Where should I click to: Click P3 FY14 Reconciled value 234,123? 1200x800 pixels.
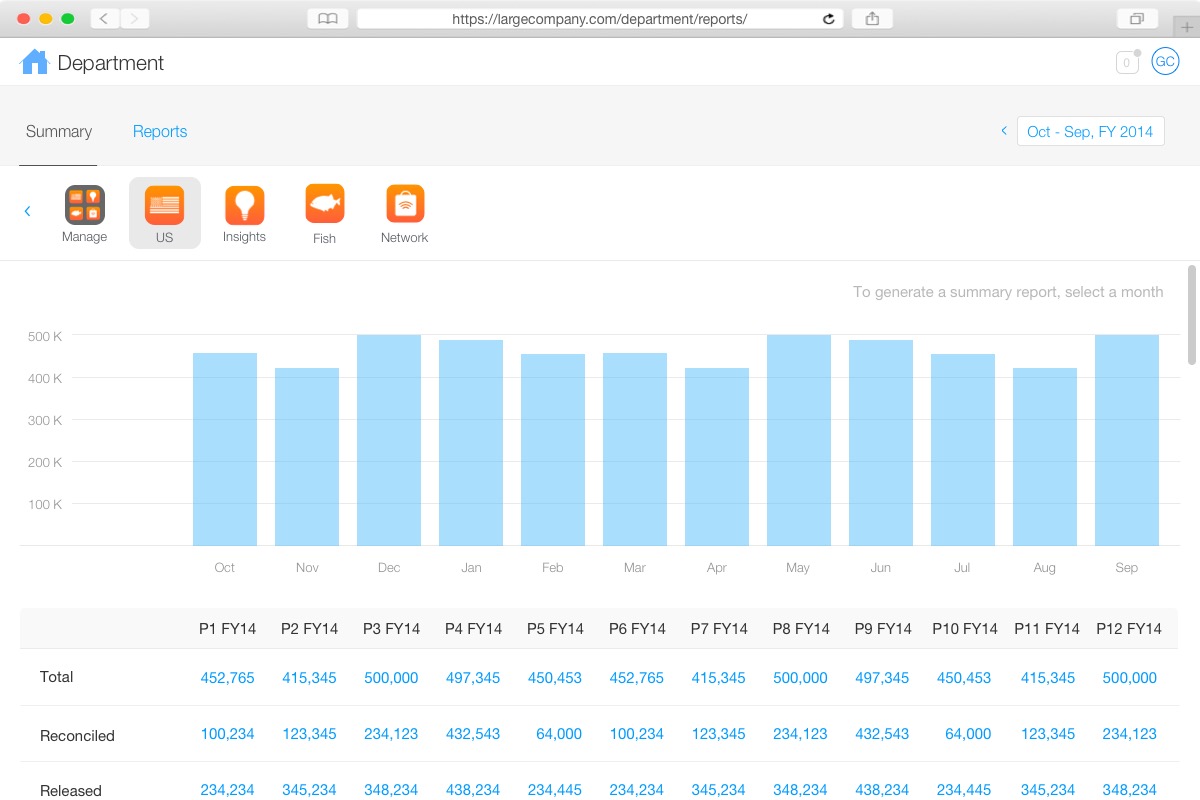391,734
